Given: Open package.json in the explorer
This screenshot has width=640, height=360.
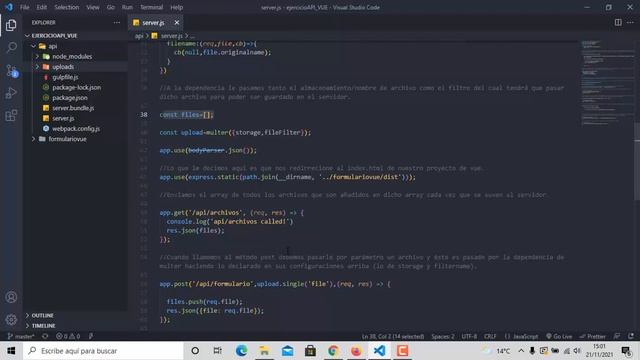Looking at the screenshot, I should 69,98.
